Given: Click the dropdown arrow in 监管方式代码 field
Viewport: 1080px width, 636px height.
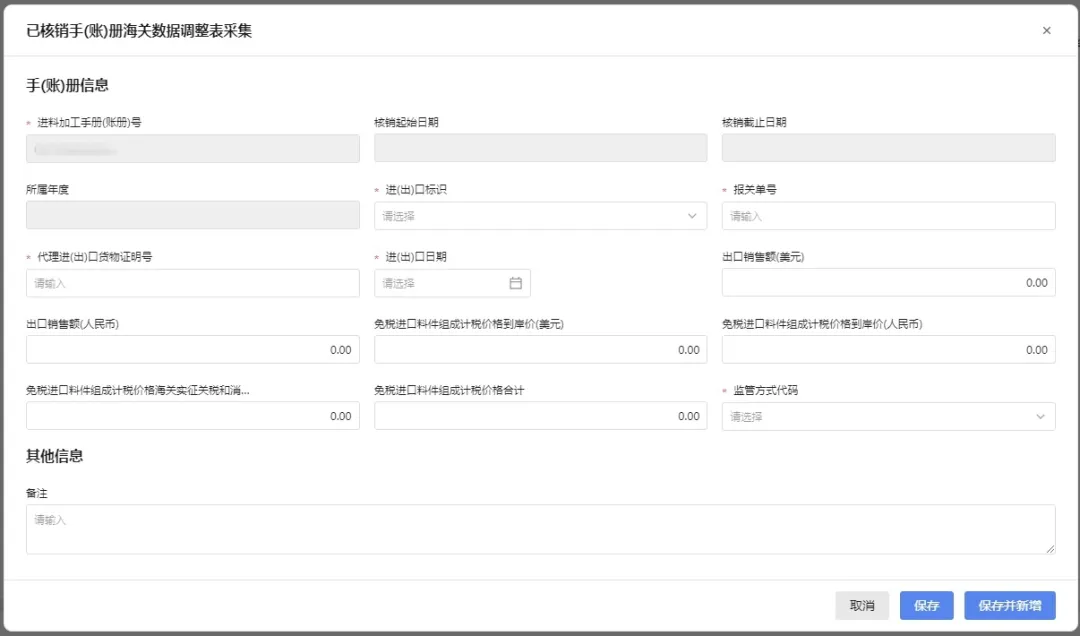Looking at the screenshot, I should click(x=1040, y=416).
